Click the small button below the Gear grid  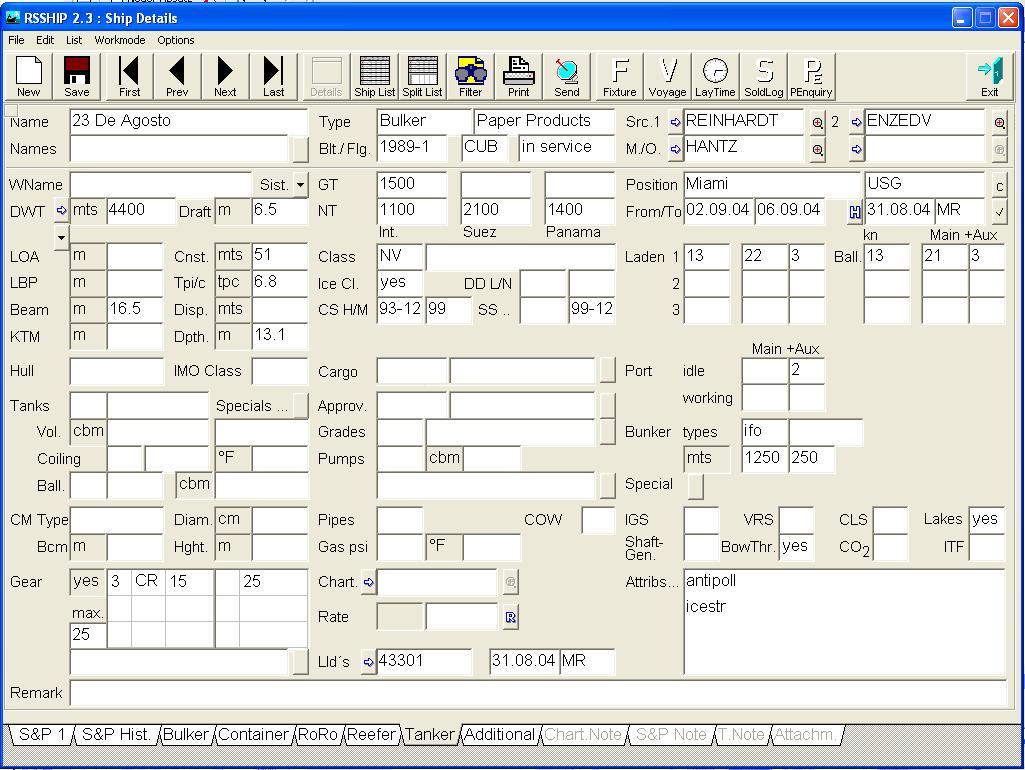[x=301, y=661]
